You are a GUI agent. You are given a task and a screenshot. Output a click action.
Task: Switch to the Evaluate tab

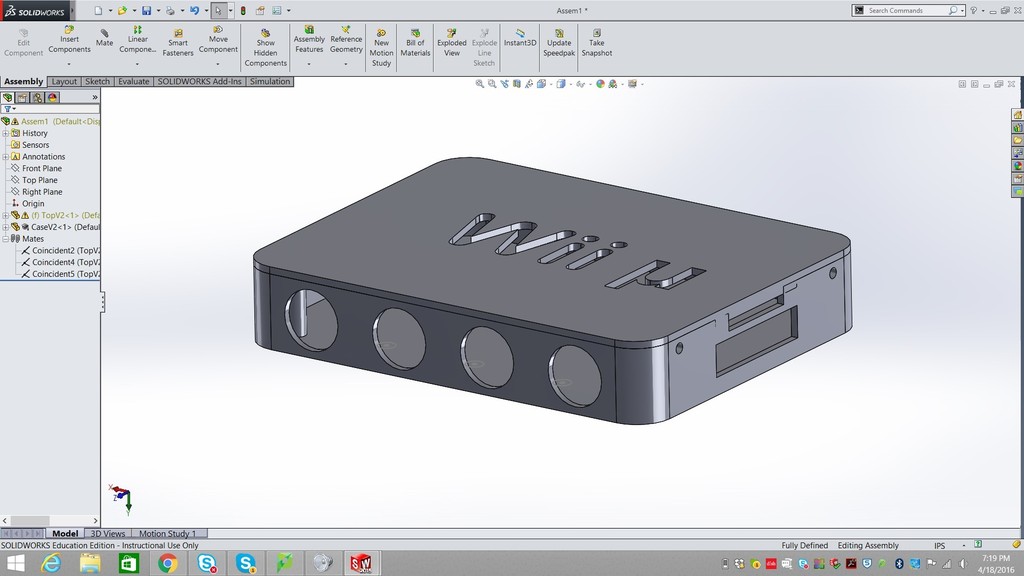(x=134, y=82)
